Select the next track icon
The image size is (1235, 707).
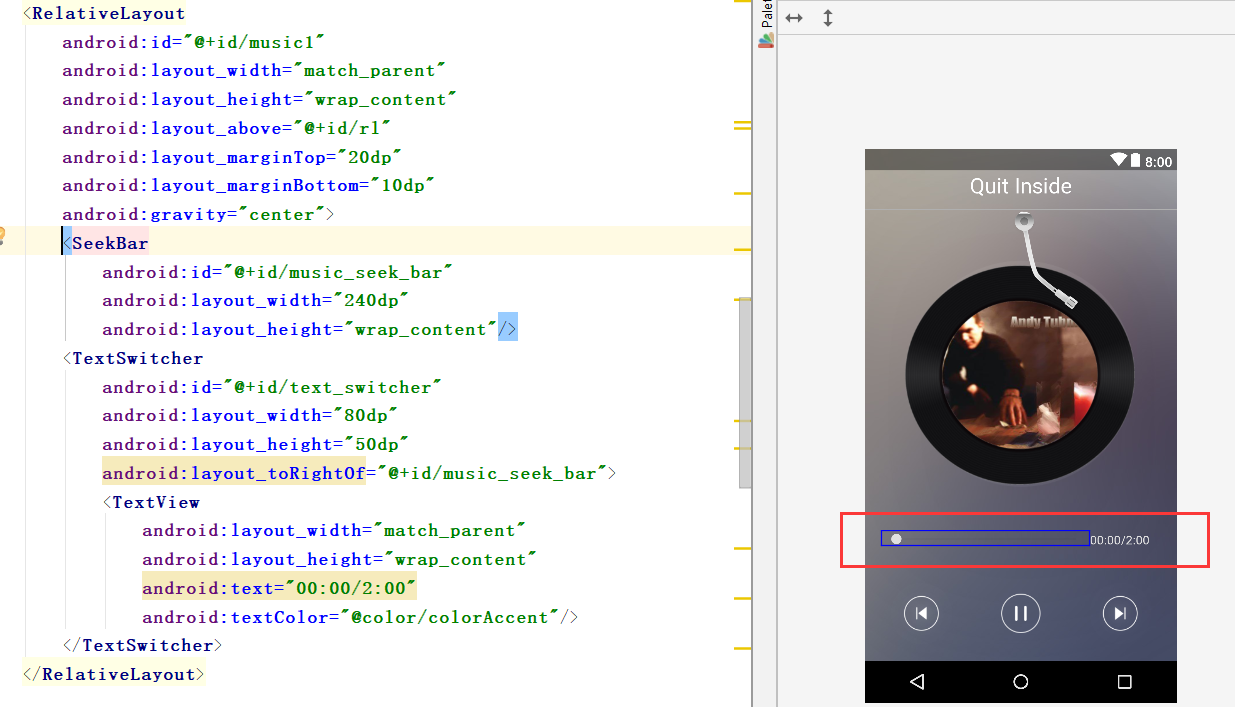pos(1120,613)
